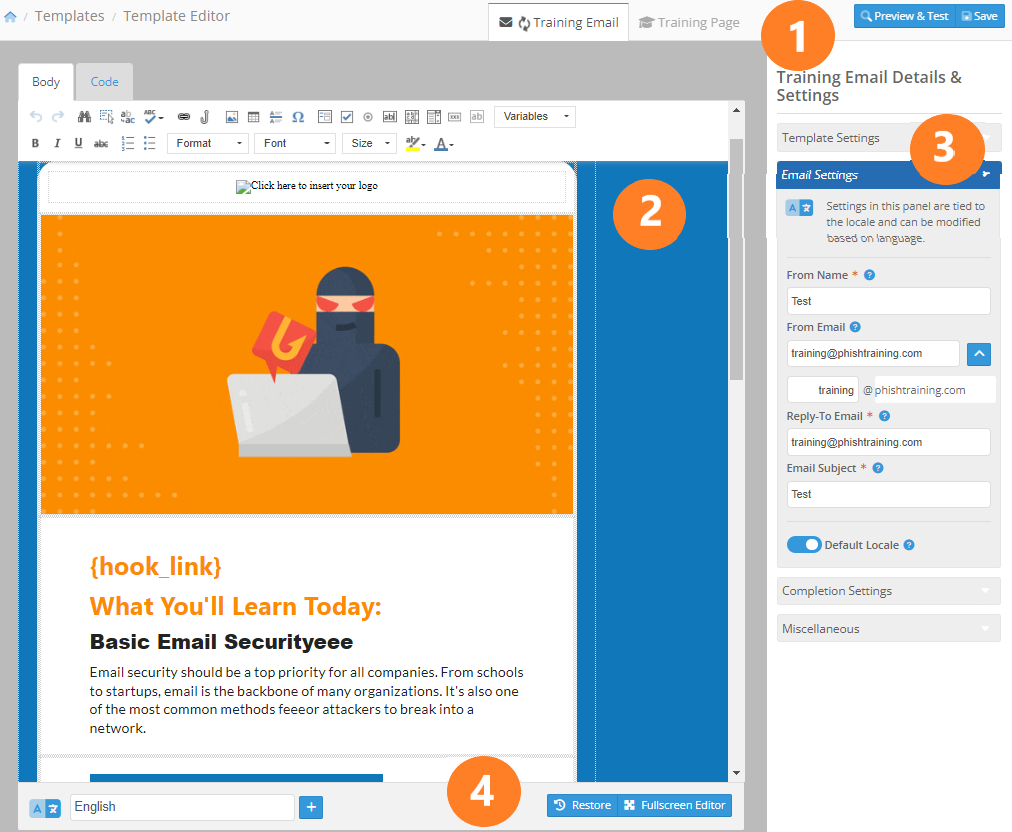Insert a special character with the Omega icon
1012x832 pixels.
[x=296, y=117]
